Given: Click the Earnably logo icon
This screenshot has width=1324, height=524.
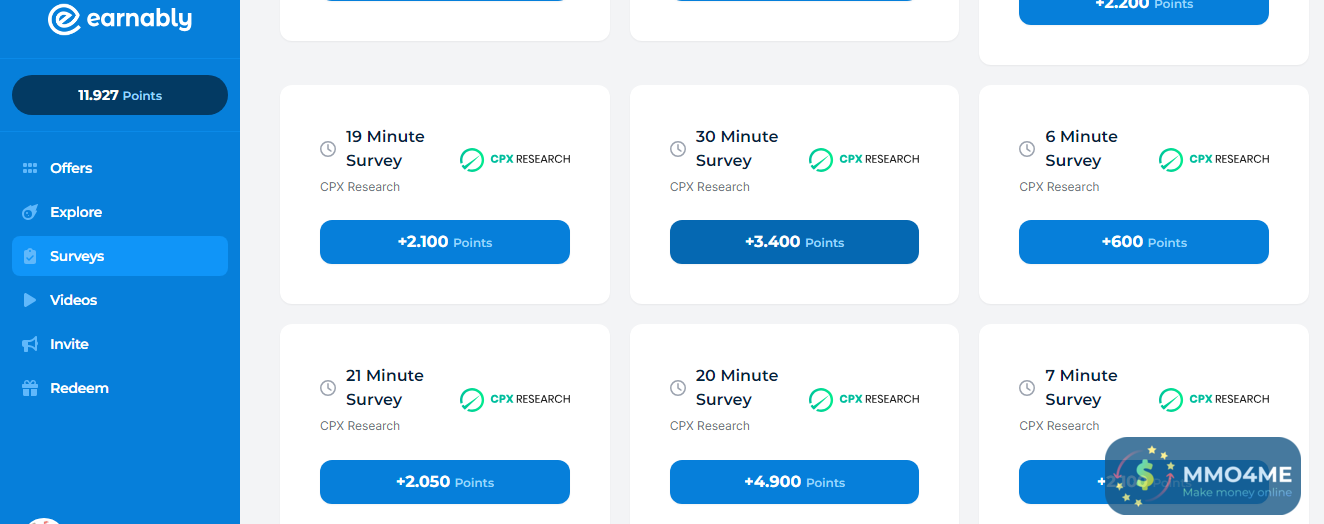Looking at the screenshot, I should click(x=64, y=19).
